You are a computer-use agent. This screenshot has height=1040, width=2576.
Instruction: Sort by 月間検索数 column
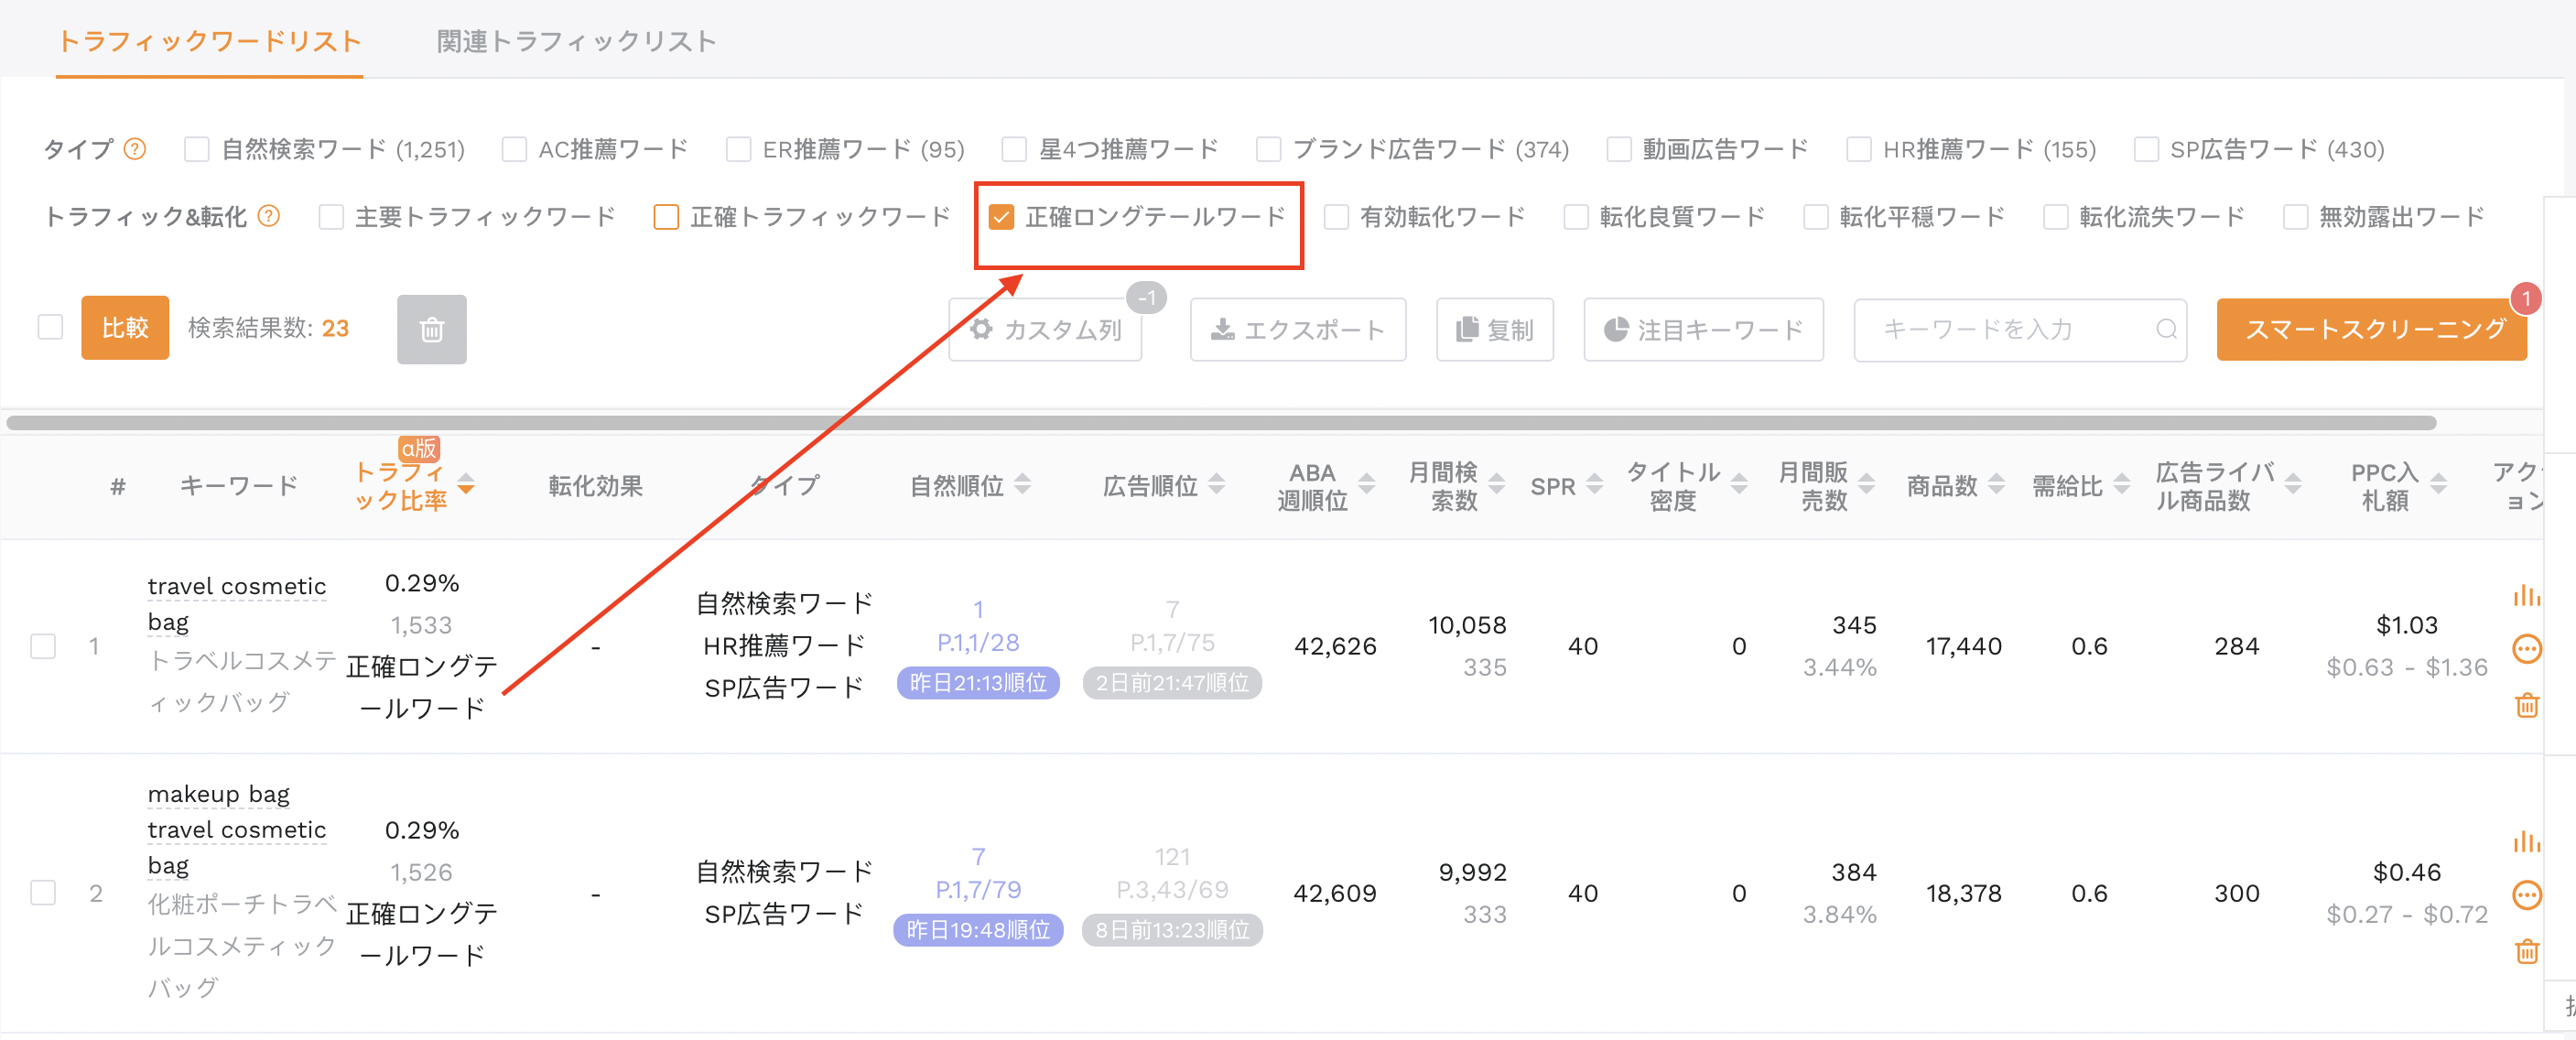(1496, 485)
